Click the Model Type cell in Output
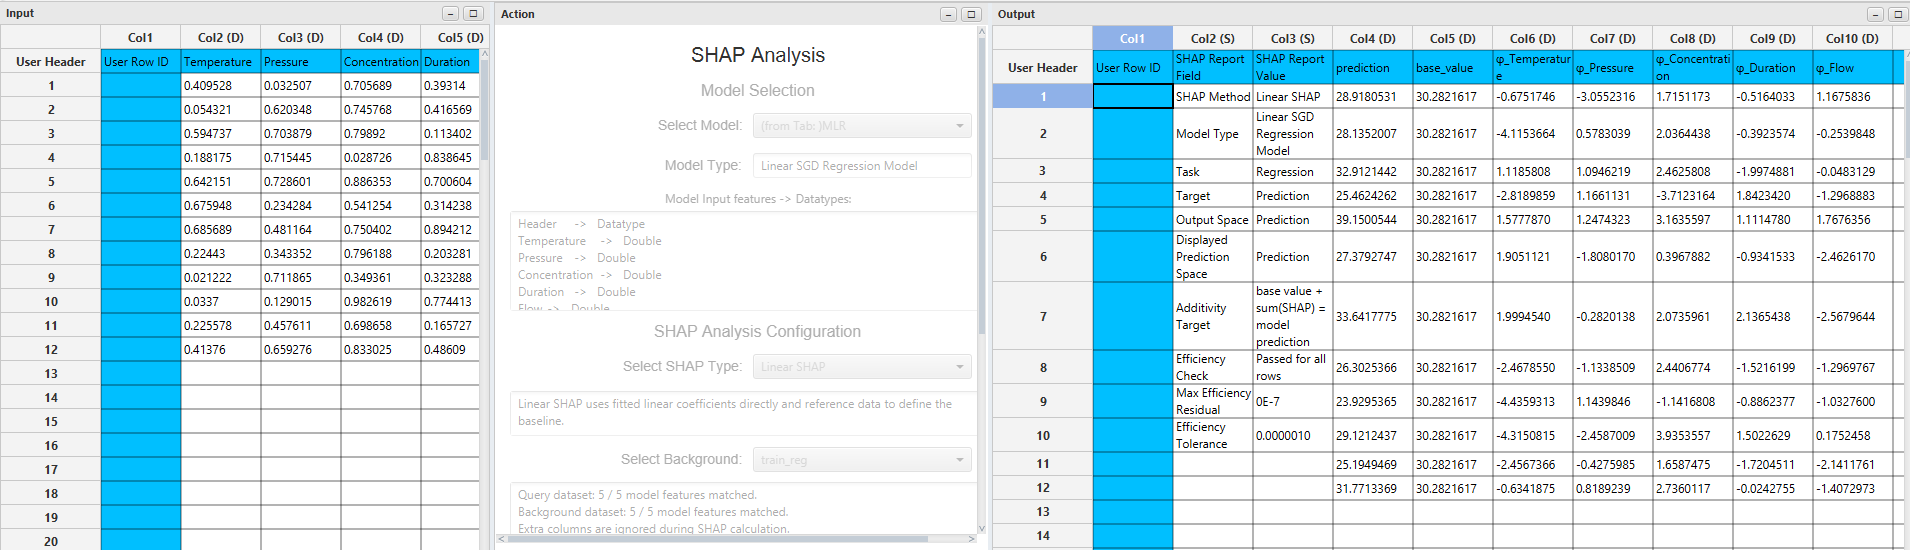This screenshot has width=1910, height=550. (x=1213, y=134)
